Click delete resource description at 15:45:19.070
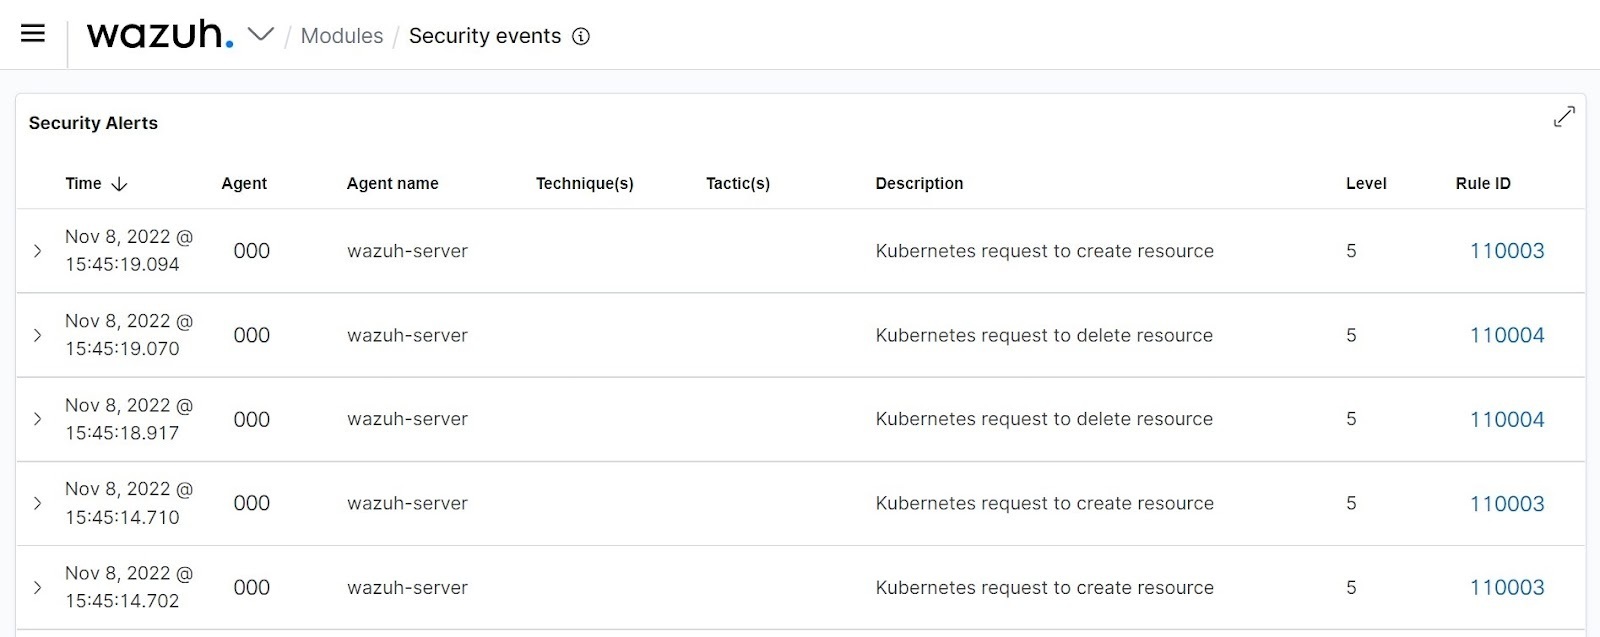This screenshot has height=637, width=1600. (x=1044, y=335)
